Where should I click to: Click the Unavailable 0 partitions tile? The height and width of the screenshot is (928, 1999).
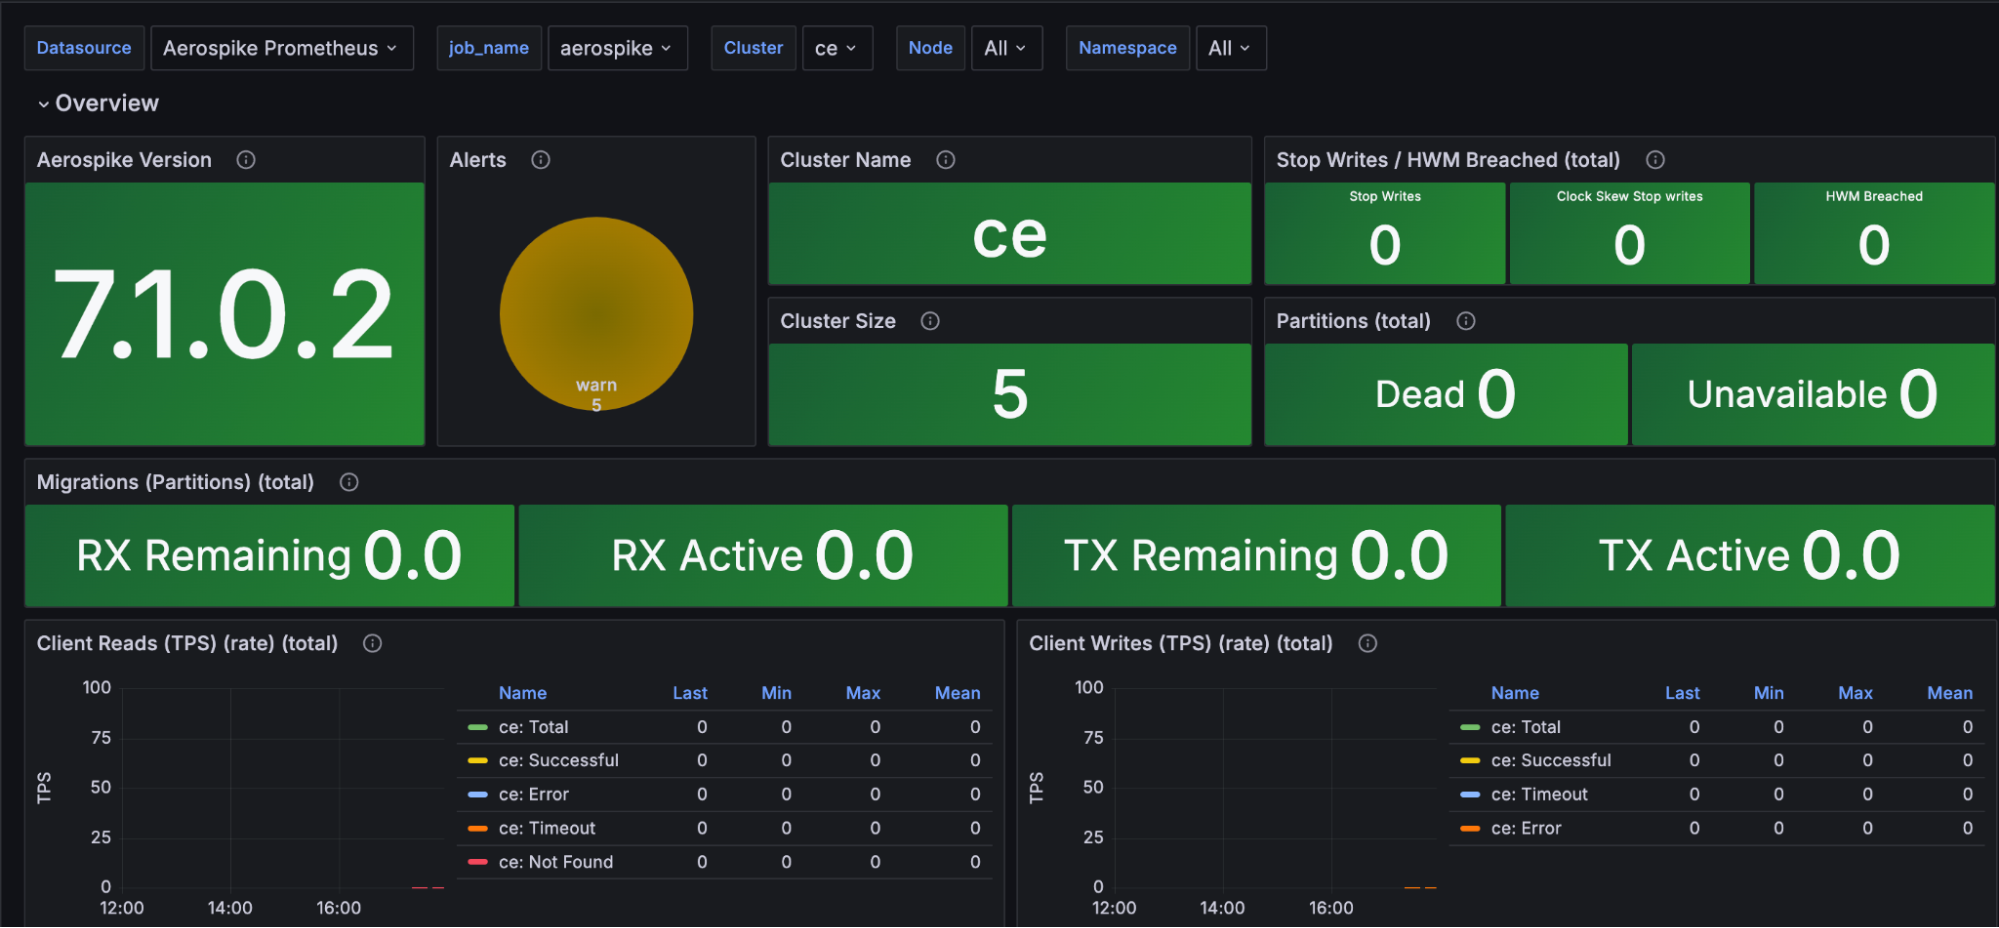[x=1813, y=394]
